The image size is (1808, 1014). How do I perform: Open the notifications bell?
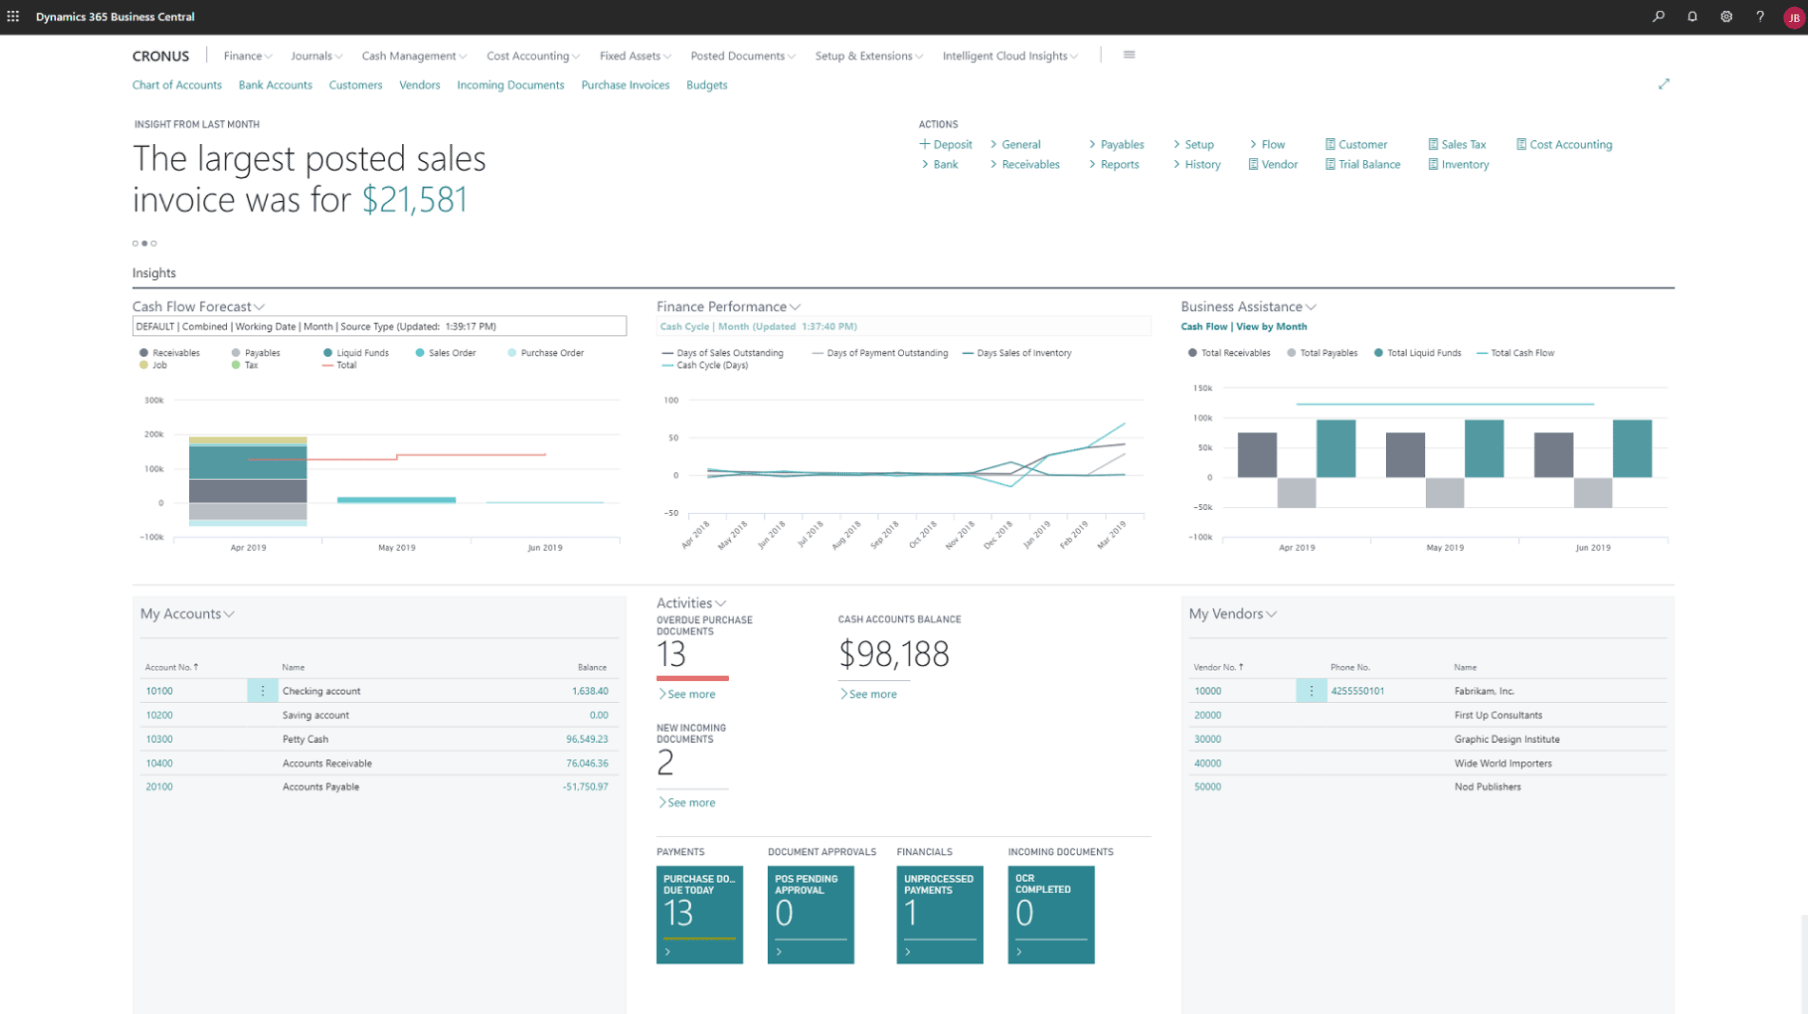click(1692, 17)
